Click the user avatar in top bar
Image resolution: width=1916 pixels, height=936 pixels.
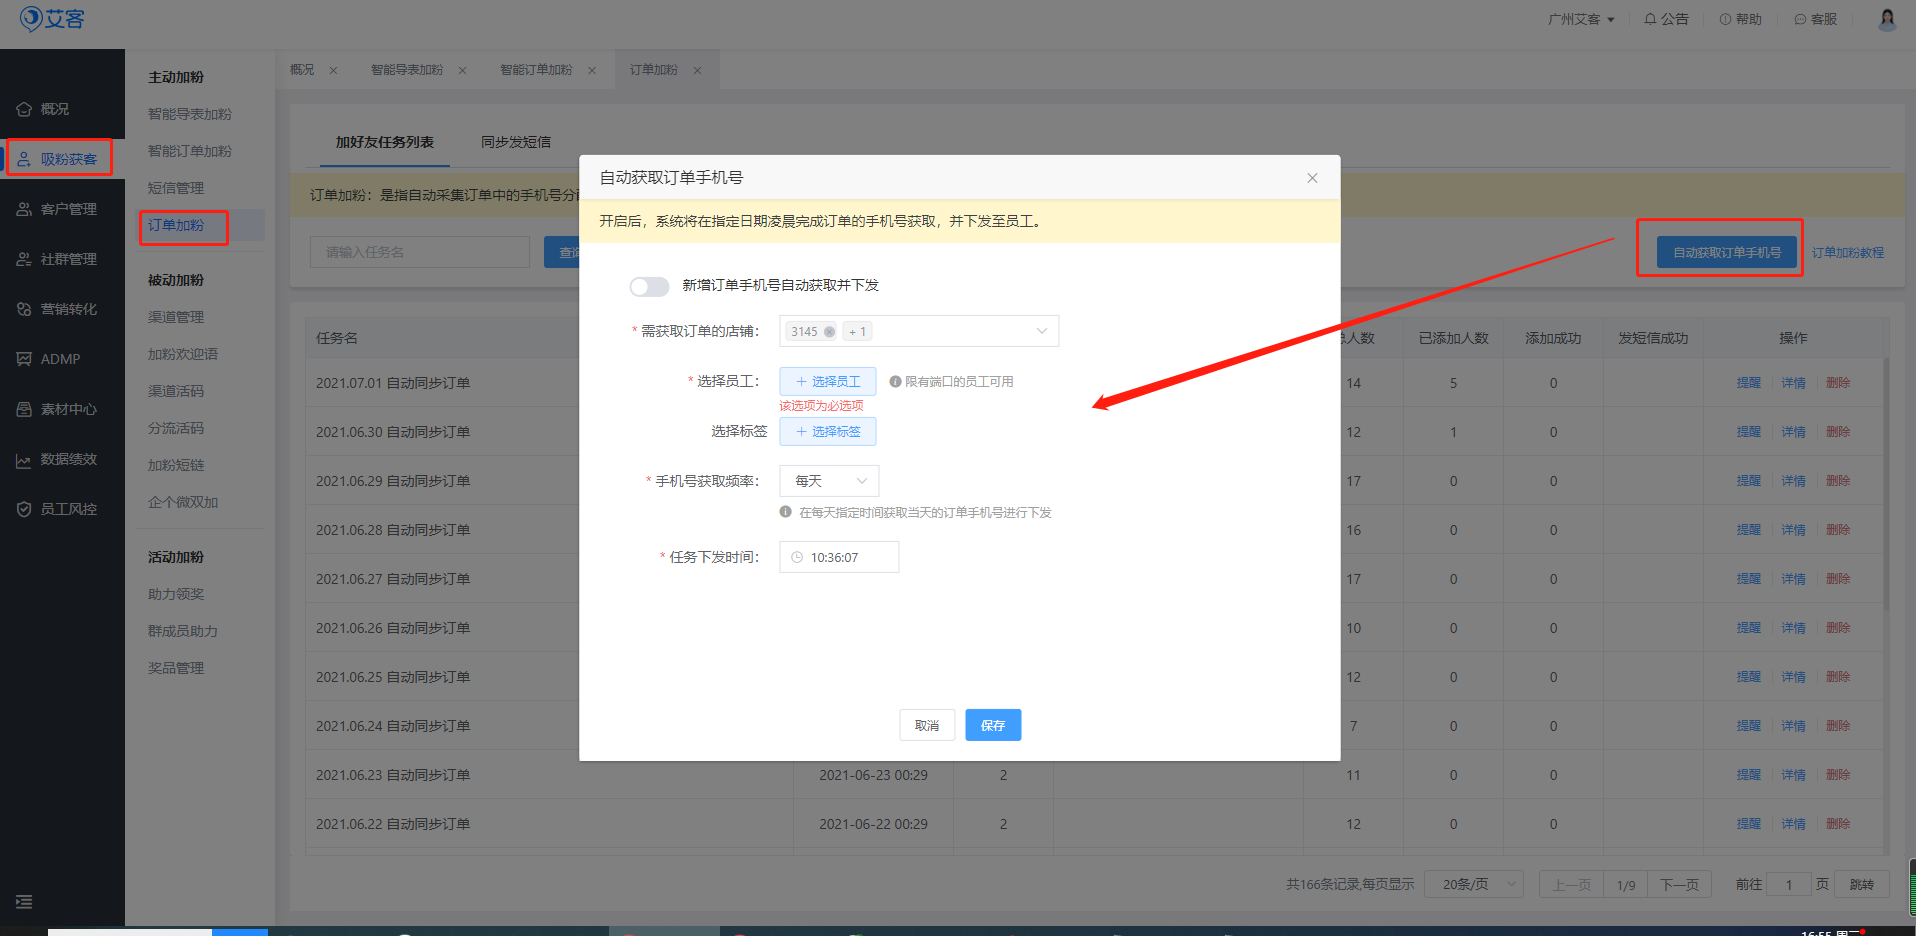tap(1887, 19)
